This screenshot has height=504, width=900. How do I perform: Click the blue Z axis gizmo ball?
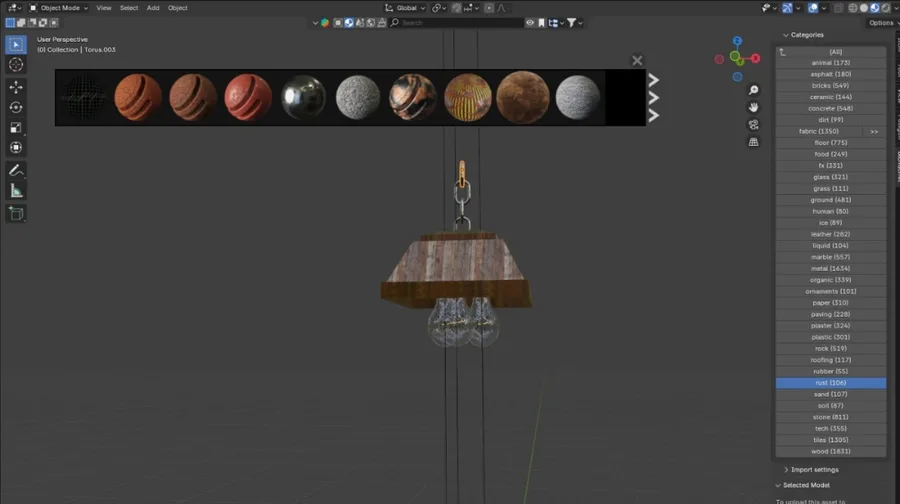point(737,41)
